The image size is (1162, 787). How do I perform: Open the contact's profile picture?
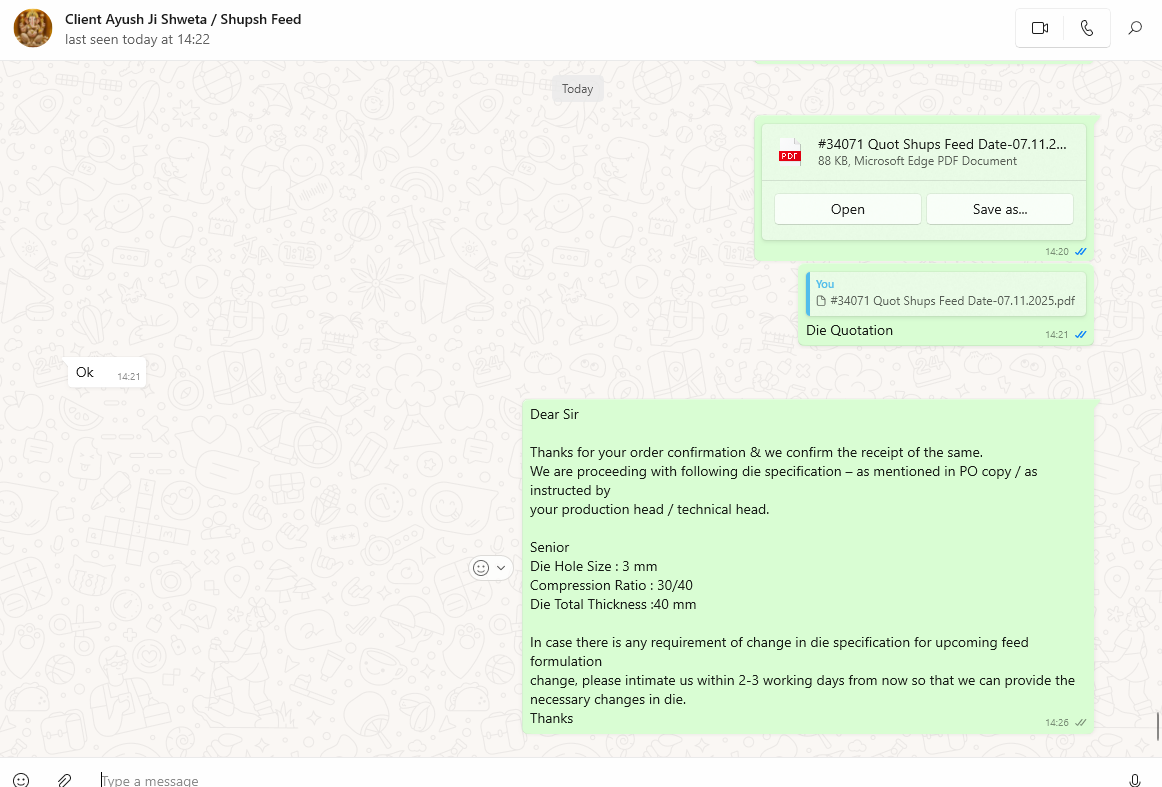click(x=33, y=29)
